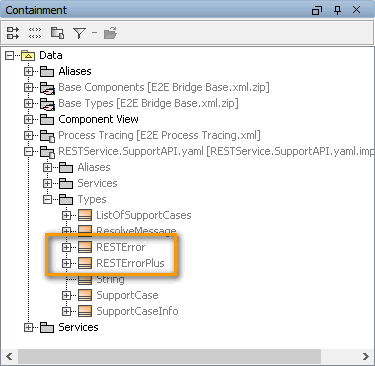Expand the bottom Services folder
This screenshot has width=375, height=366.
click(x=29, y=327)
